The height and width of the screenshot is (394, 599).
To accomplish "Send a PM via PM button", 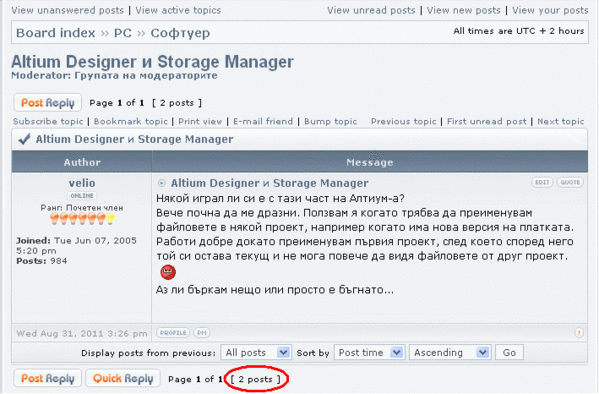I will [x=202, y=333].
